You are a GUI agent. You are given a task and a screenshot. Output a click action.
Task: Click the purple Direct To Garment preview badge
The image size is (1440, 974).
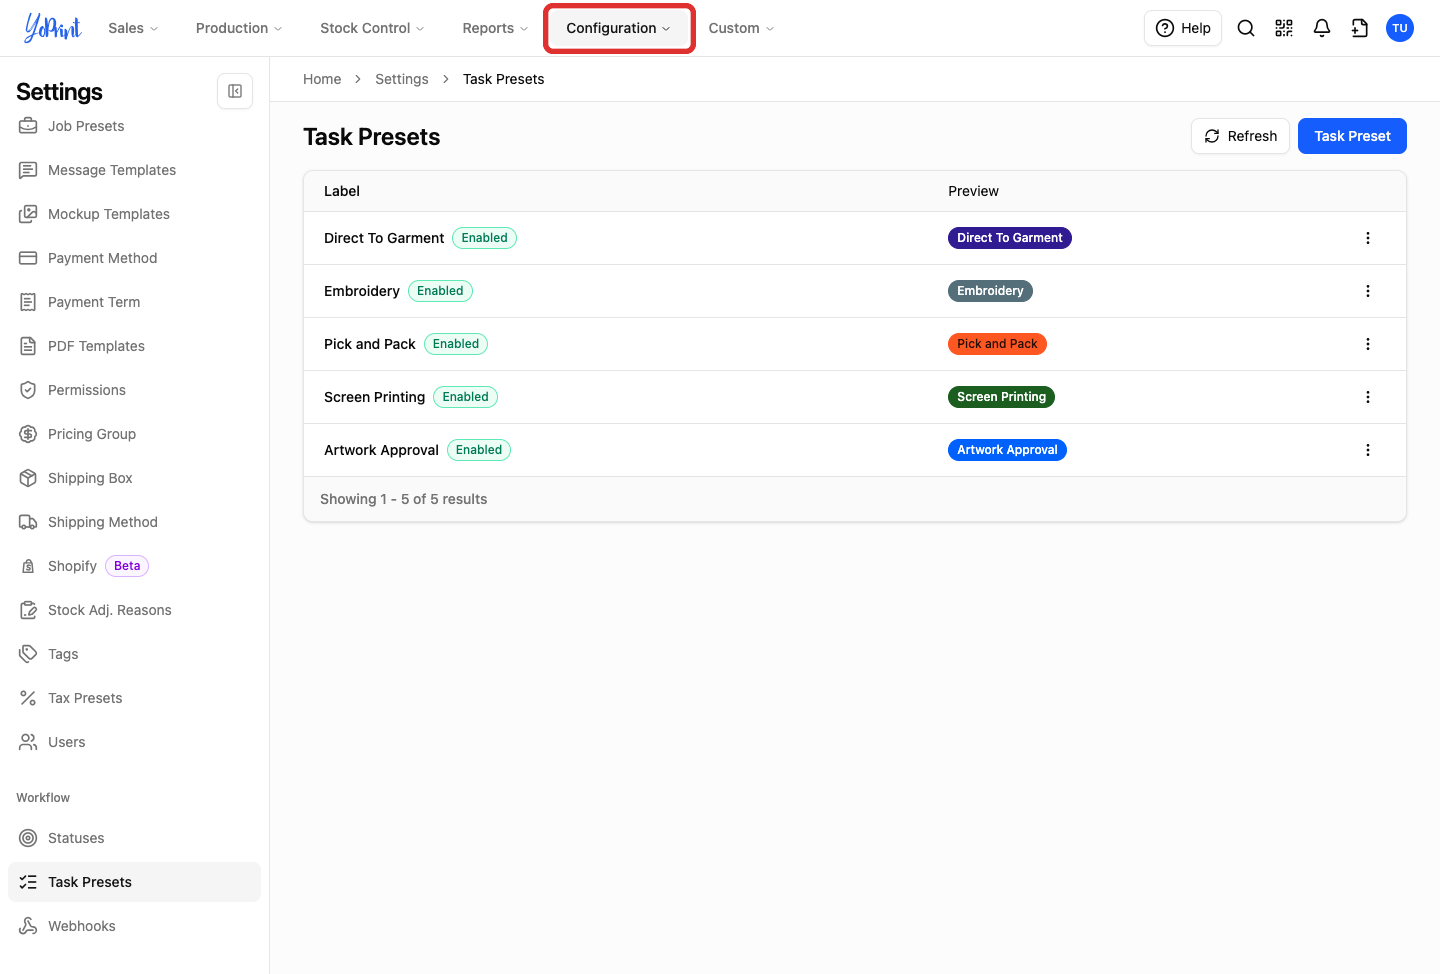(1010, 238)
